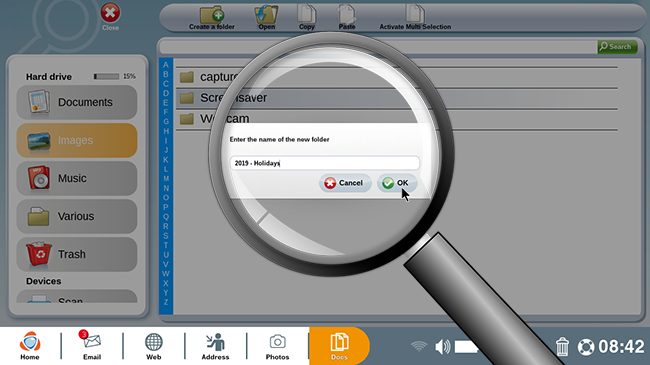Image resolution: width=650 pixels, height=365 pixels.
Task: Select the Images section
Action: click(x=77, y=141)
